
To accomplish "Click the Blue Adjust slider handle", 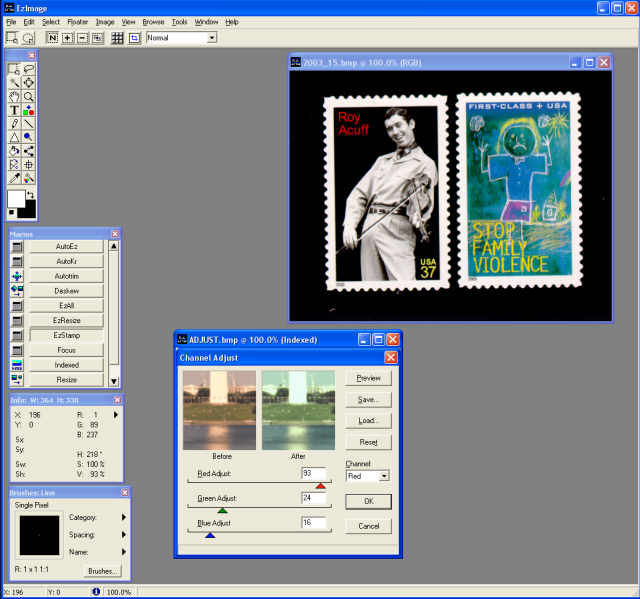I will coord(210,535).
